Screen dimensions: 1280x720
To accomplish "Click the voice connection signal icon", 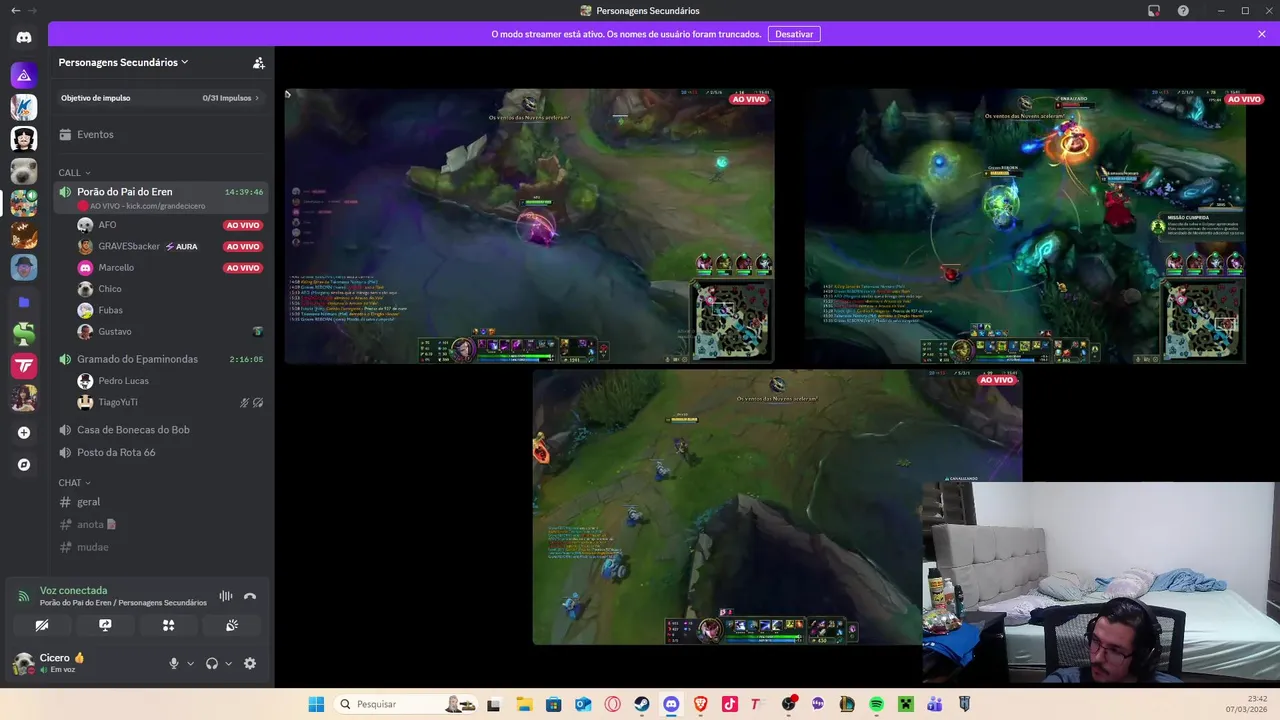I will tap(24, 596).
